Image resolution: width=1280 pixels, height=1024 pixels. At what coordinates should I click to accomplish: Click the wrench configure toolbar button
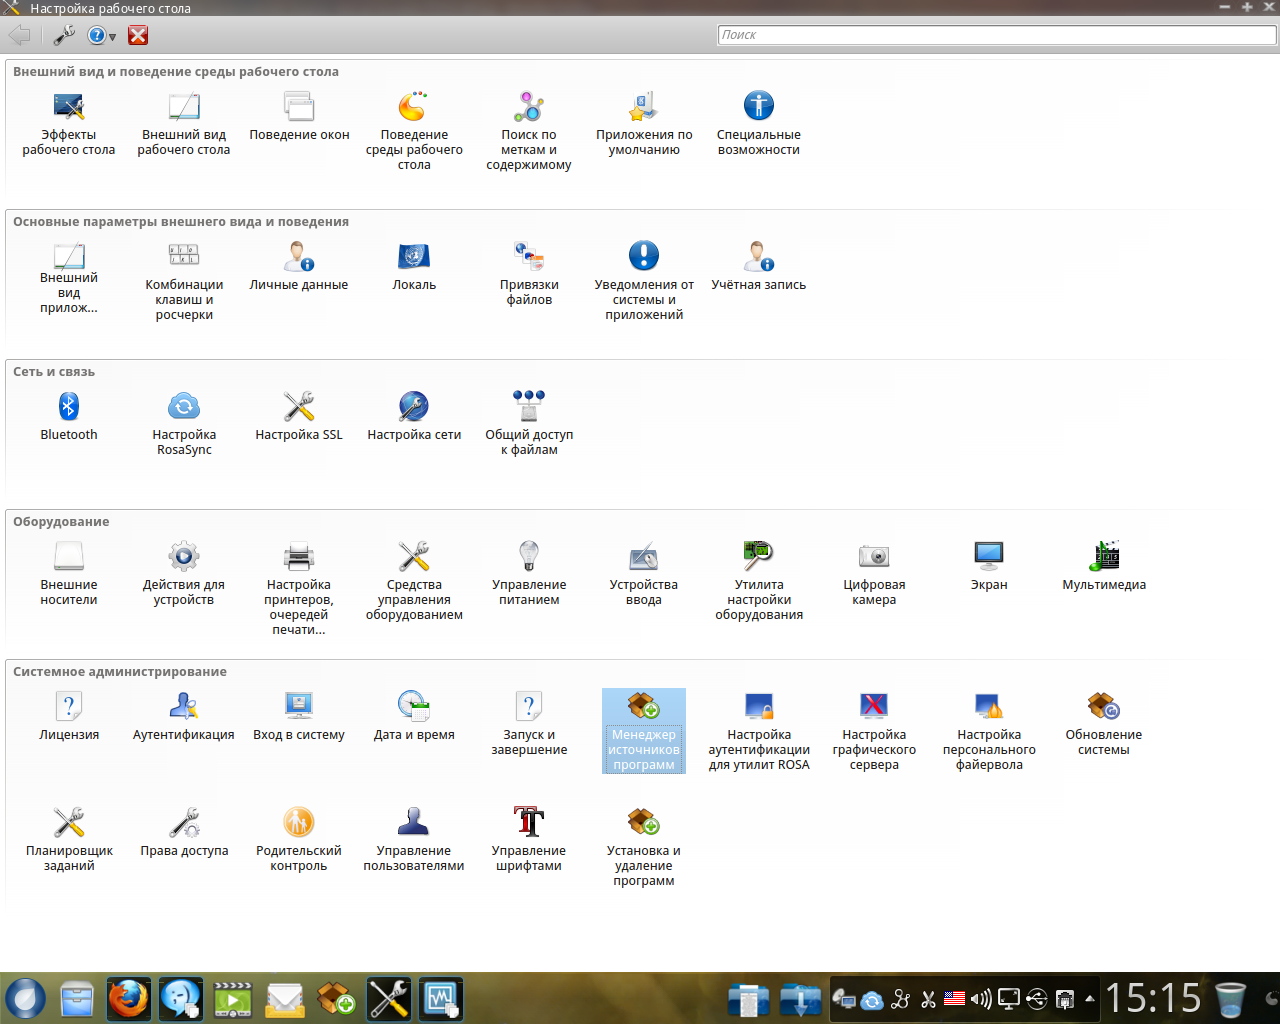[x=64, y=36]
